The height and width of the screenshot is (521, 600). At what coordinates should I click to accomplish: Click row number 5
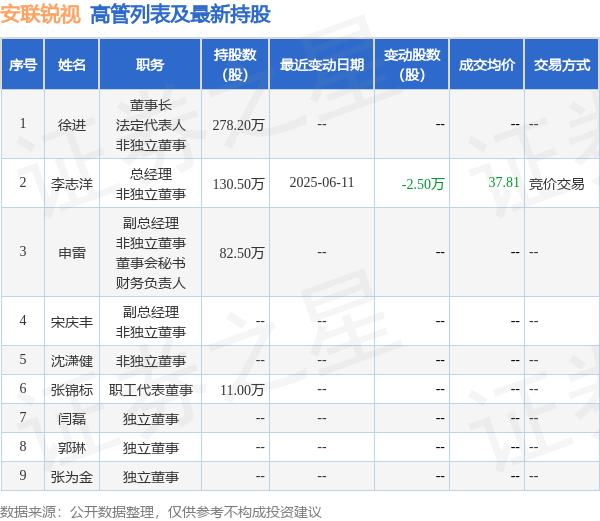click(x=23, y=359)
